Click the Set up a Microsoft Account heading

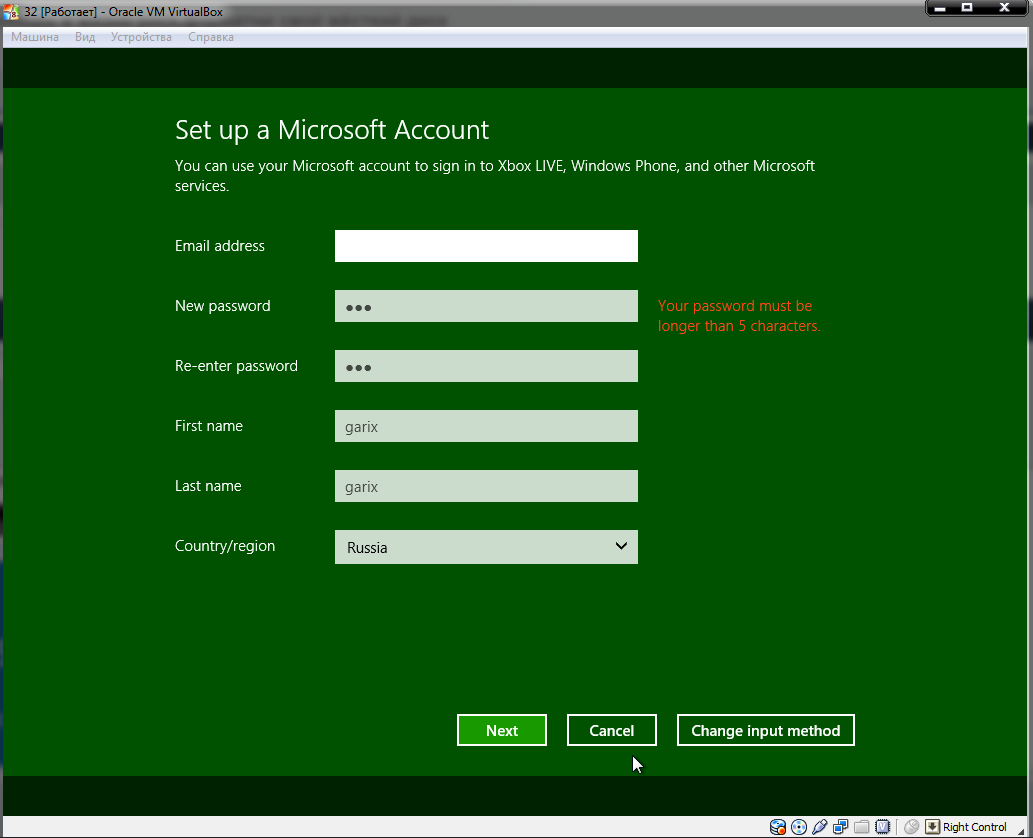point(332,130)
